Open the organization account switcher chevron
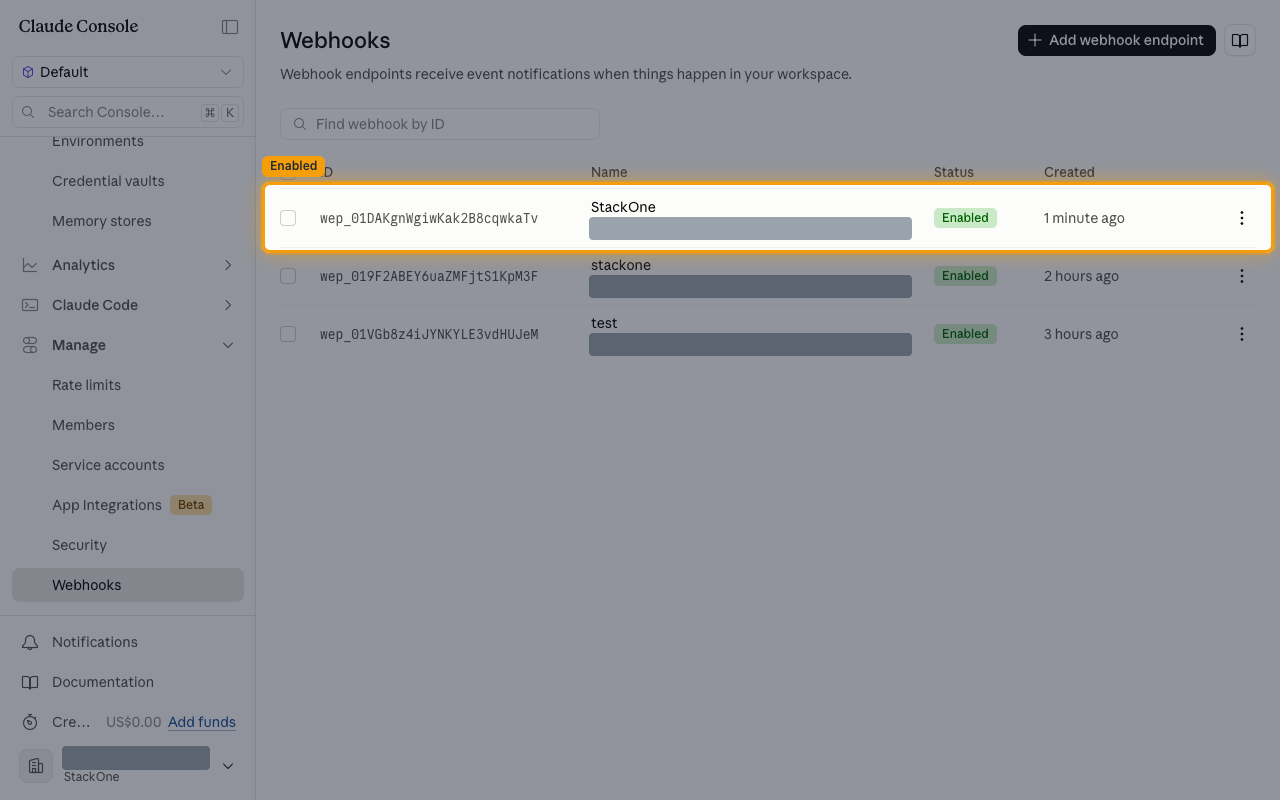 coord(228,766)
